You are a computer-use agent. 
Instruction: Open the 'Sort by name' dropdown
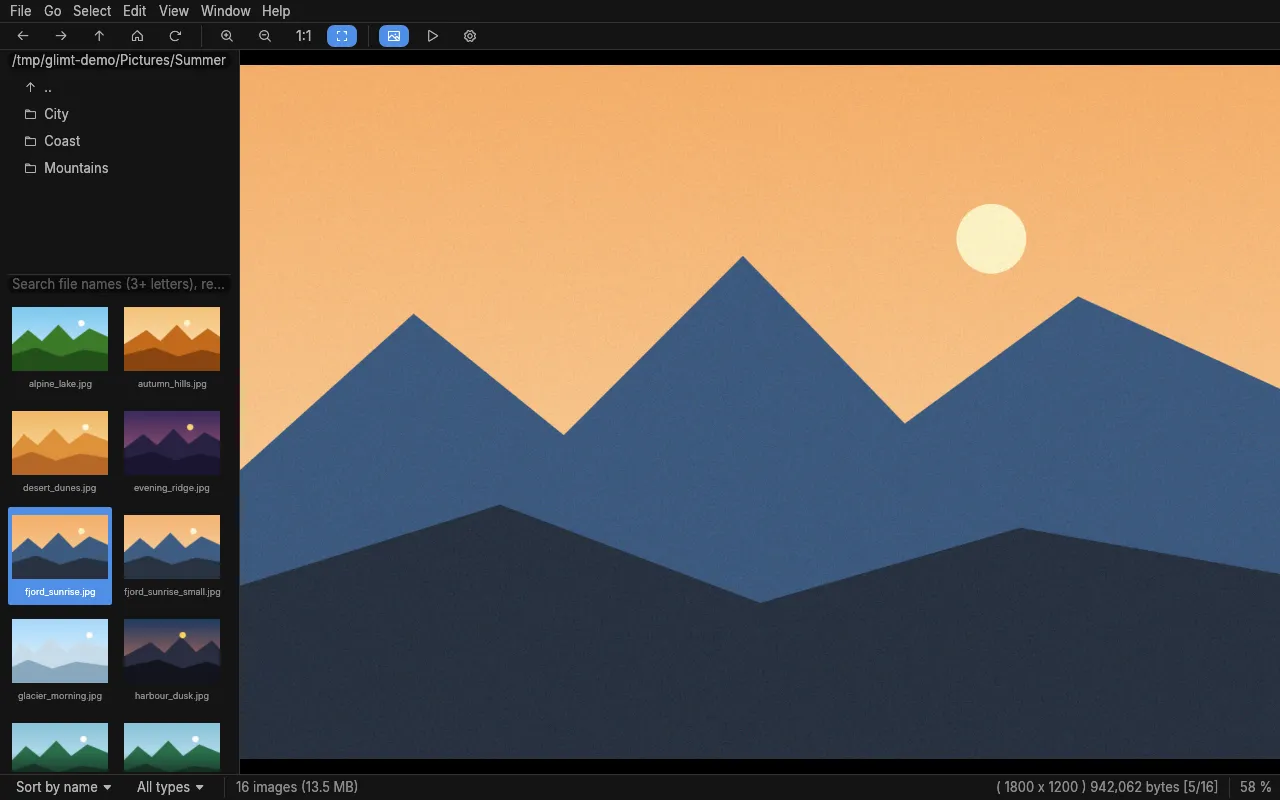coord(64,787)
